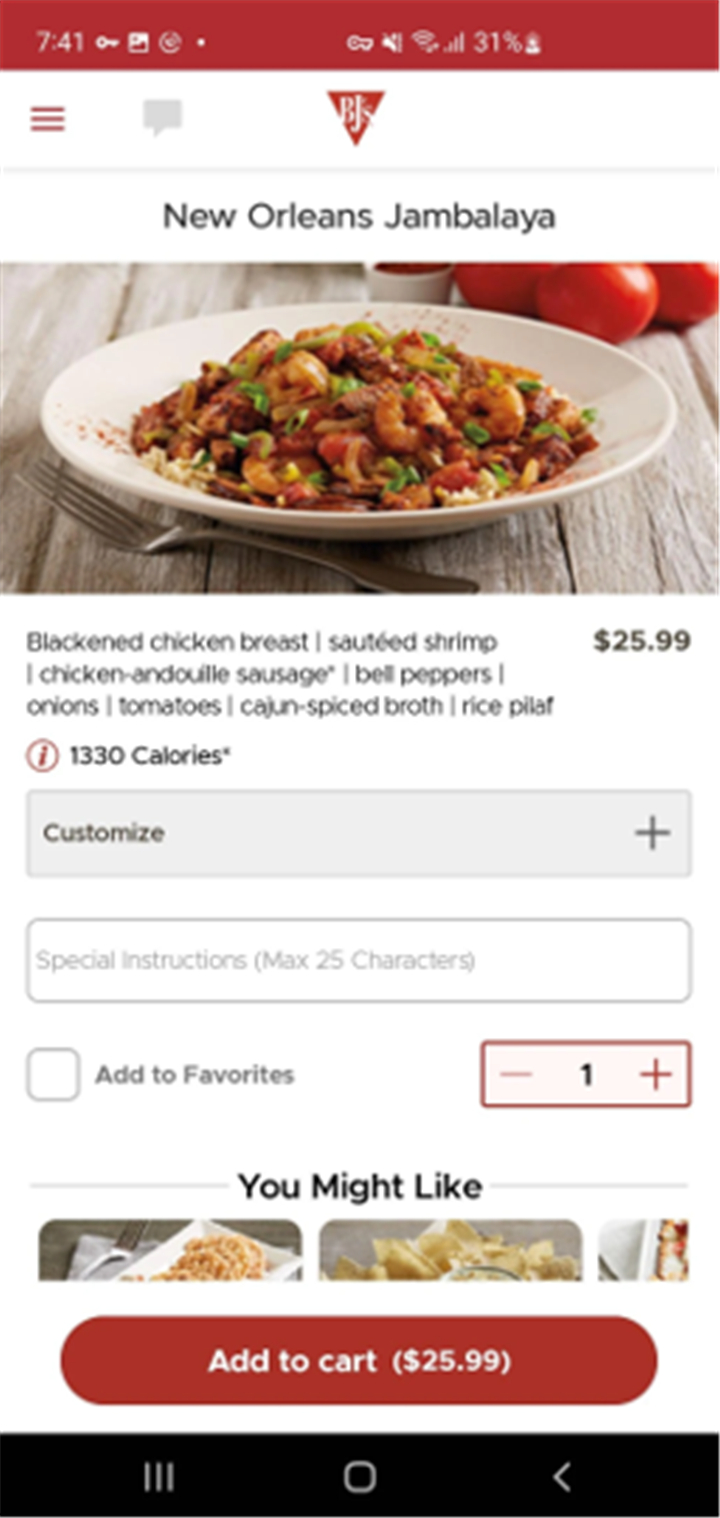Expand the Customize section
The height and width of the screenshot is (1518, 720).
(359, 833)
